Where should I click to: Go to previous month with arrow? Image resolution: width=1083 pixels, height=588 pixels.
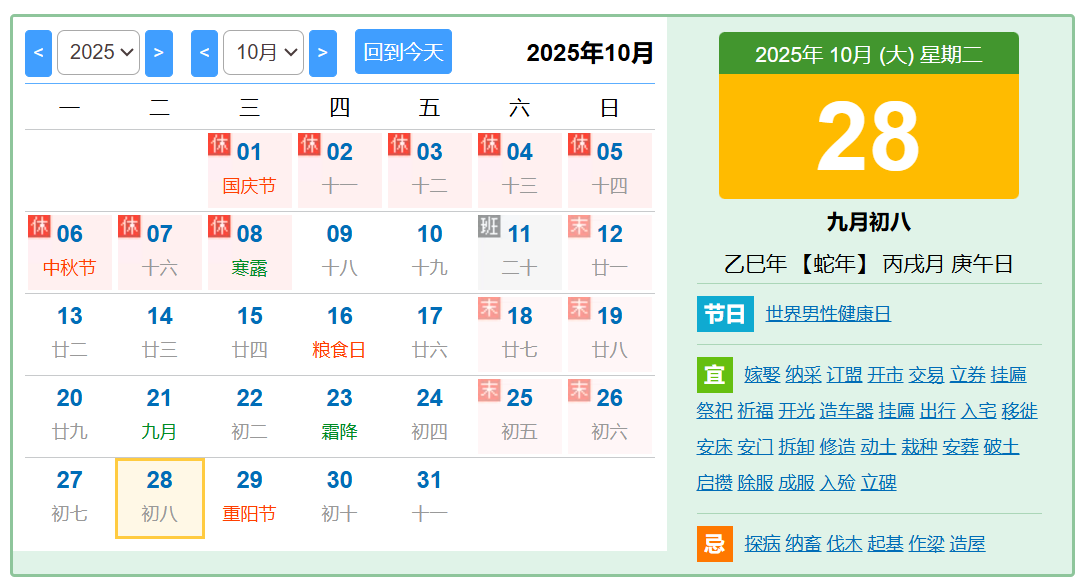tap(204, 53)
